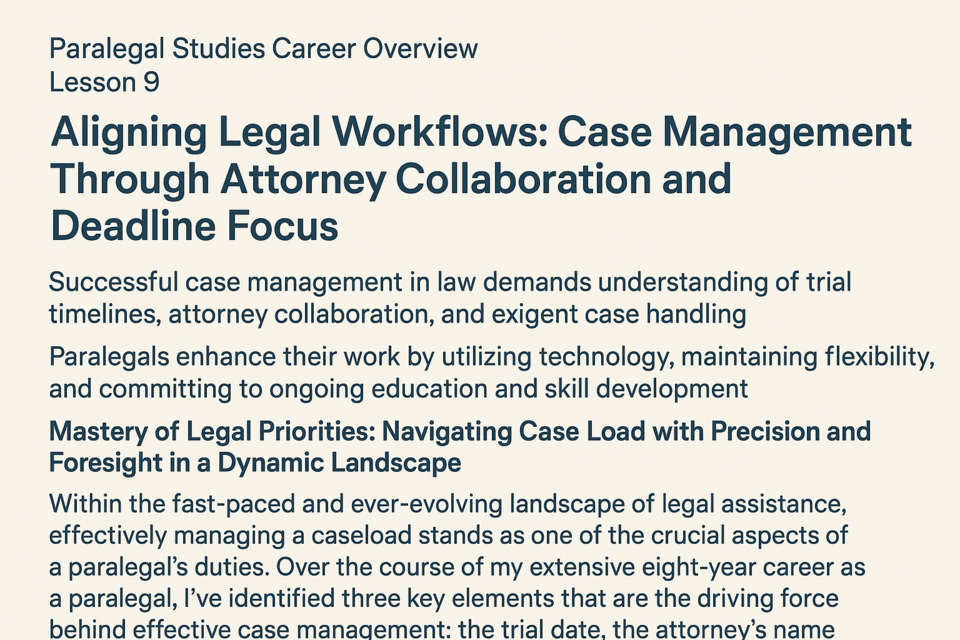Viewport: 960px width, 640px height.
Task: Click the 'Paralegal Studies Career Overview' course title
Action: 263,49
